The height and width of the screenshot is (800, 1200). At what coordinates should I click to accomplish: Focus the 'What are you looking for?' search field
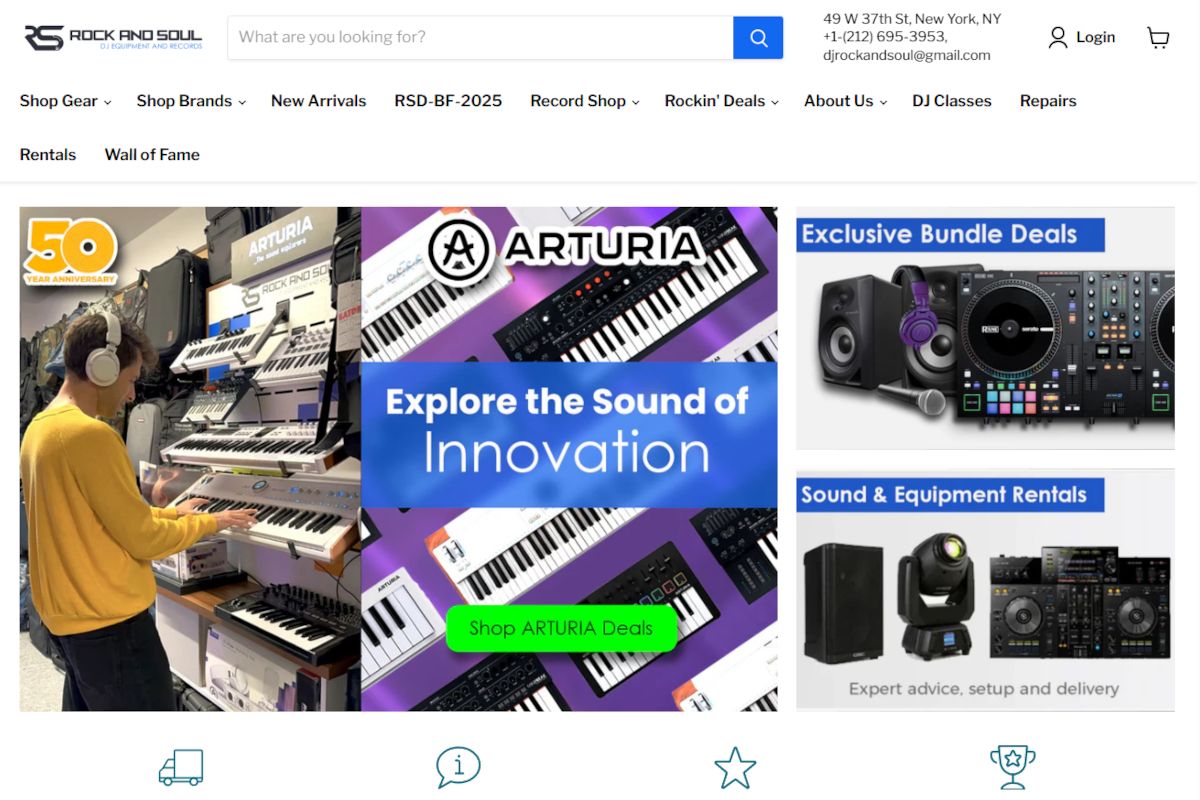click(x=481, y=38)
